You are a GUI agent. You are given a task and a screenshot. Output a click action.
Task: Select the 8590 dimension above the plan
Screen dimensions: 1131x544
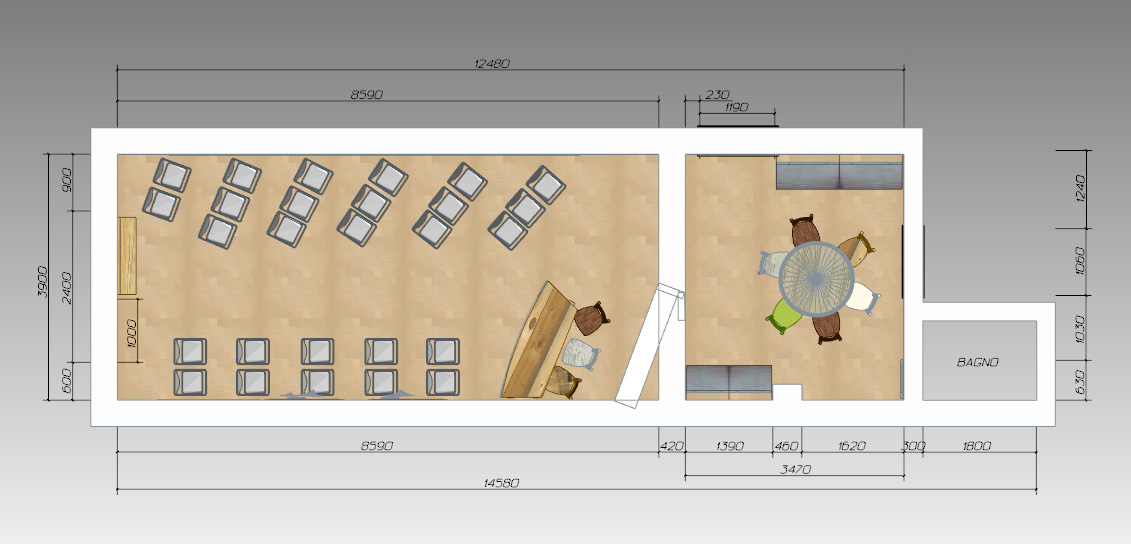366,95
